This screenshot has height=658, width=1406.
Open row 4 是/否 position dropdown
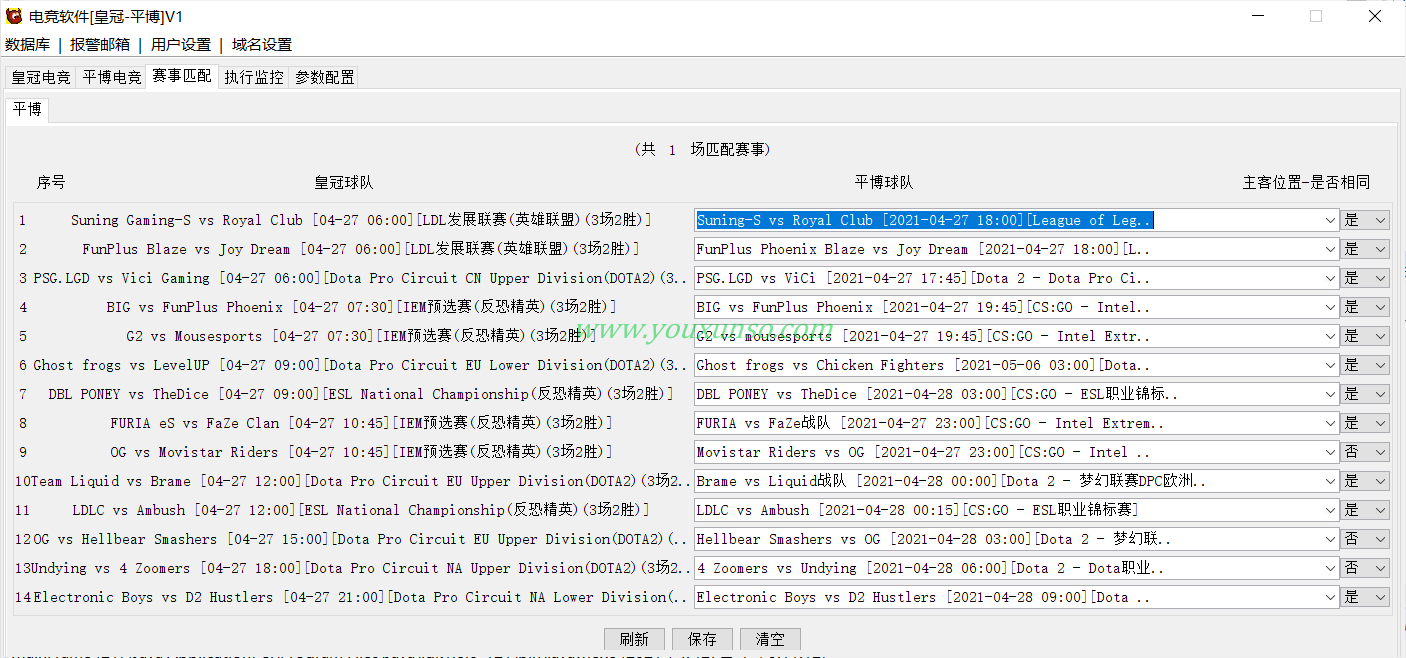[x=1365, y=307]
